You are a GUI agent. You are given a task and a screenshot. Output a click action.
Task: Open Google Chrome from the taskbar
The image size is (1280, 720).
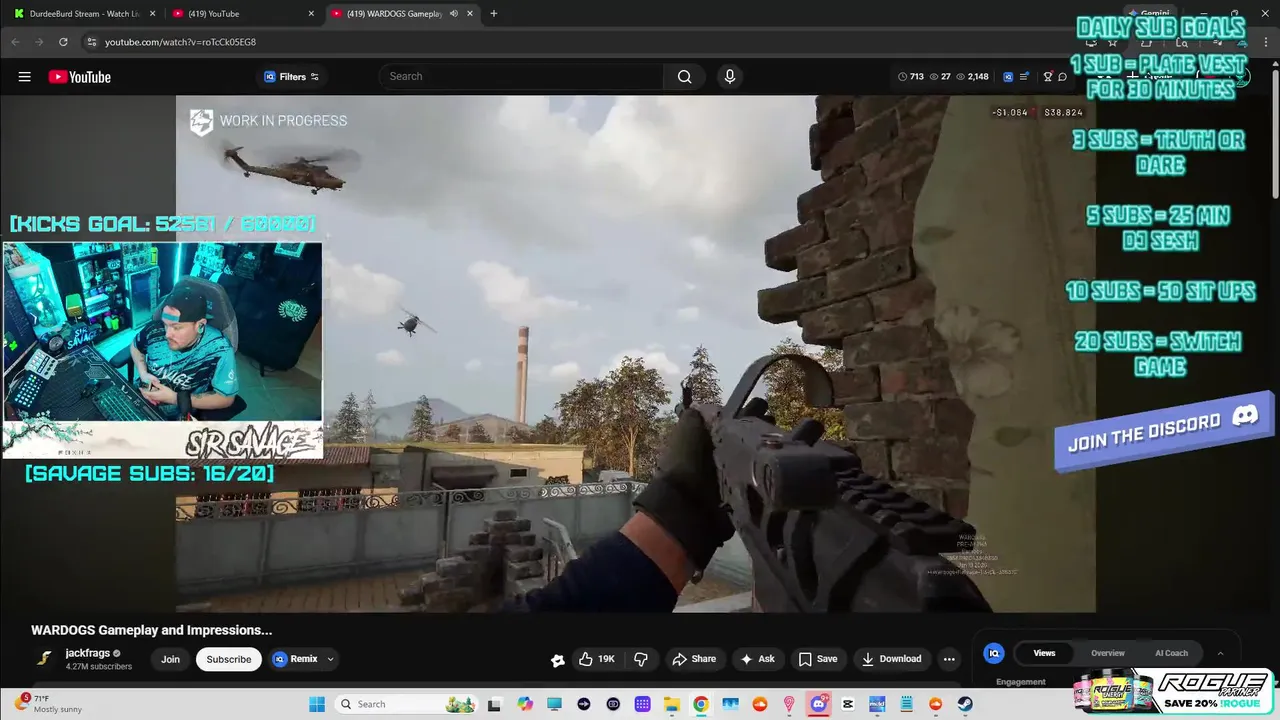click(x=700, y=704)
